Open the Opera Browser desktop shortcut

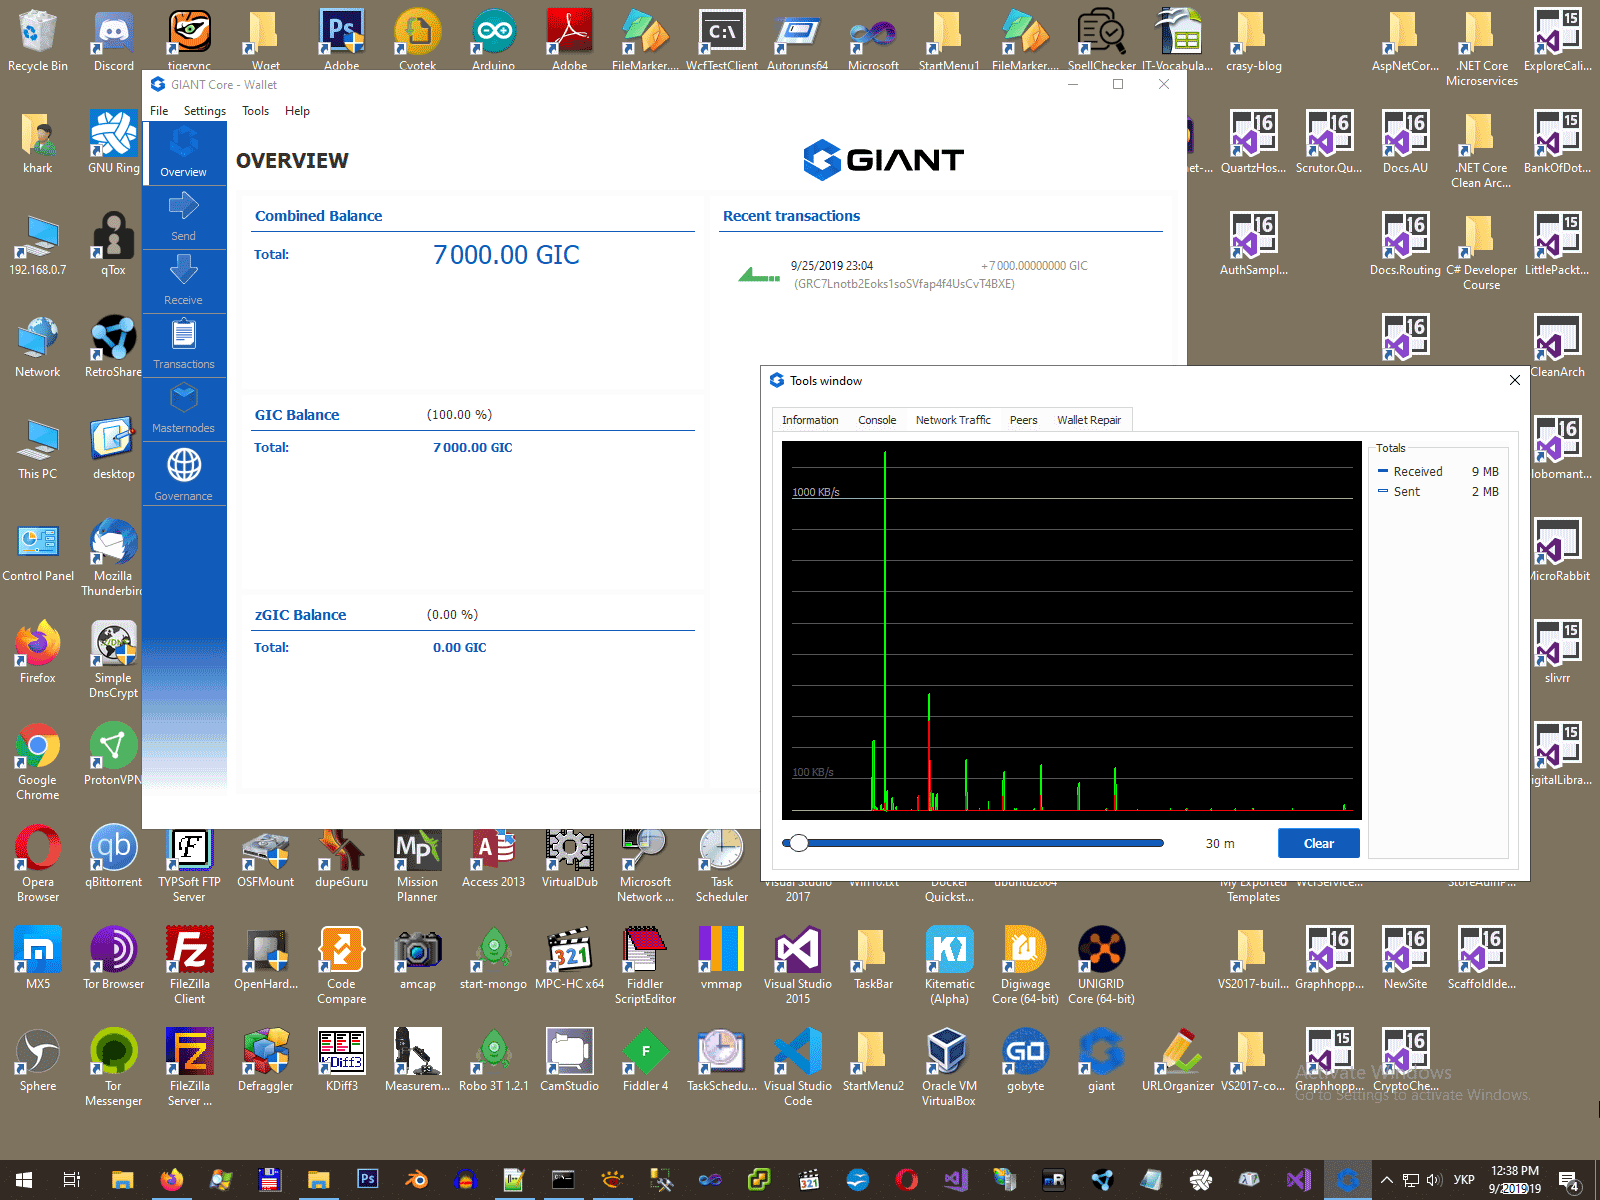tap(38, 863)
